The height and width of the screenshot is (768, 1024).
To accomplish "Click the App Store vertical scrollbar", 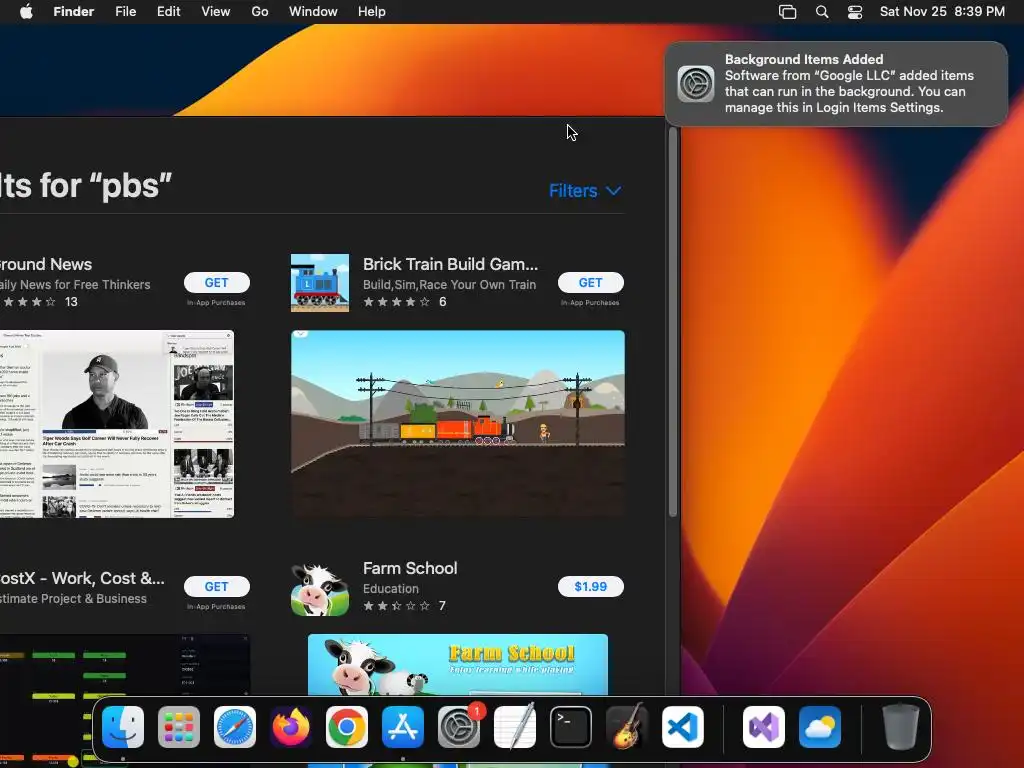I will tap(673, 323).
